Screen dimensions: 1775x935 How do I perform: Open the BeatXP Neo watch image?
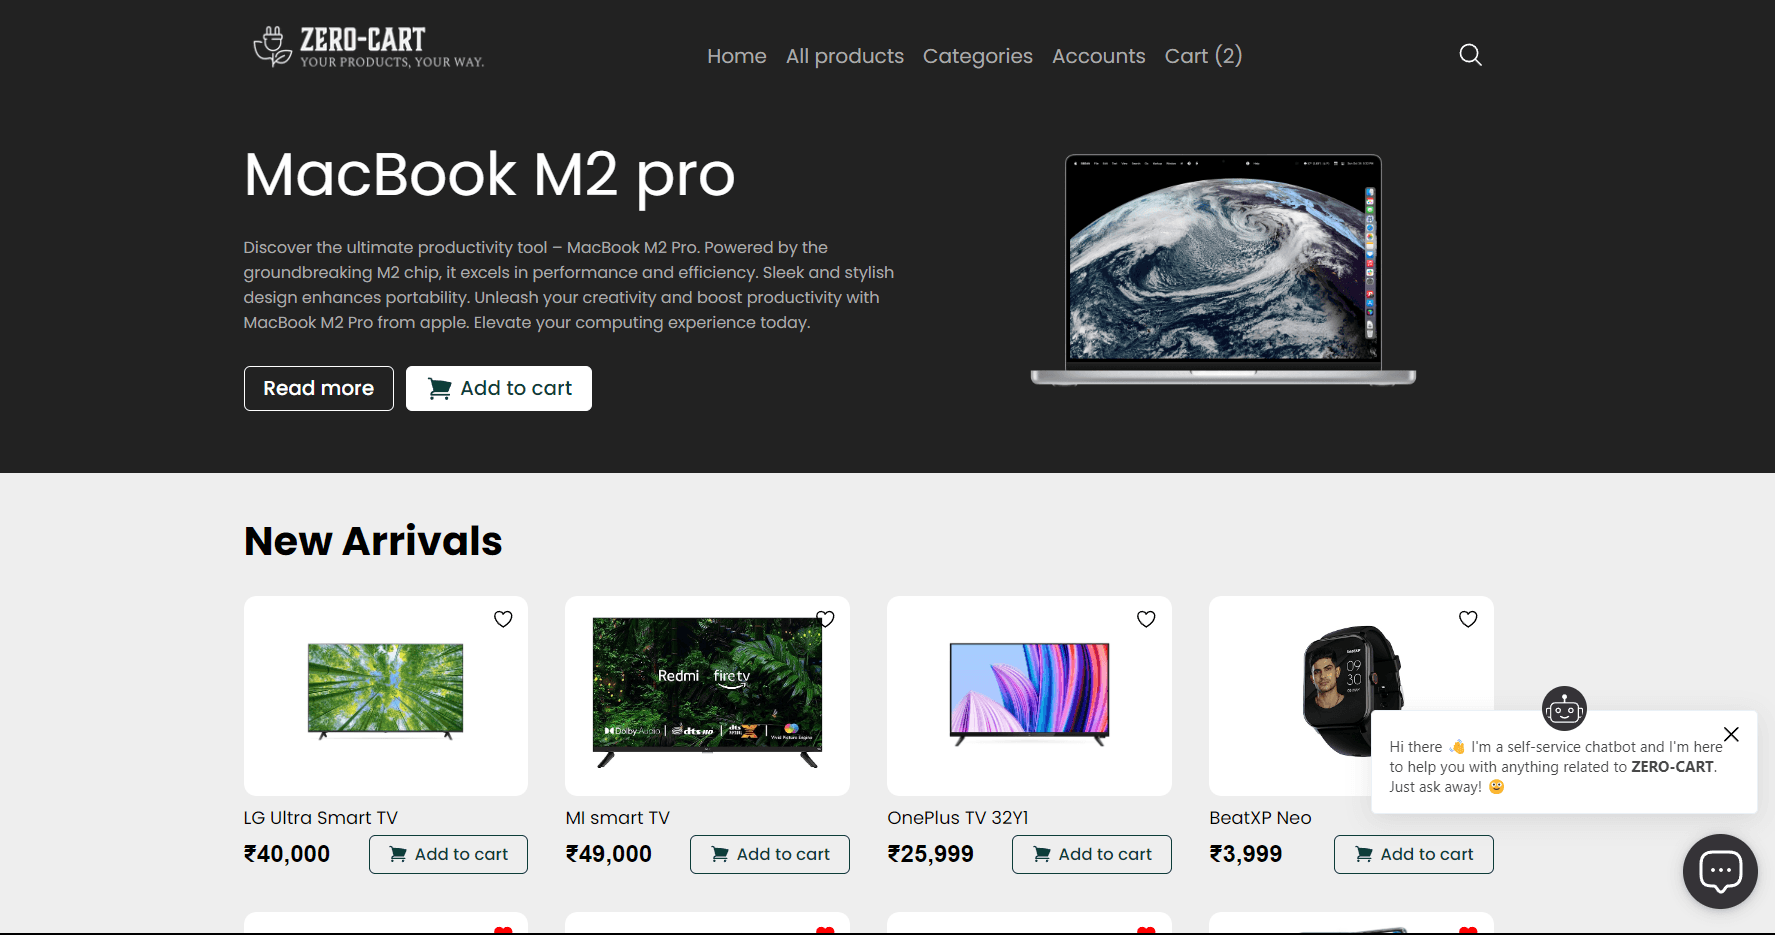coord(1351,691)
